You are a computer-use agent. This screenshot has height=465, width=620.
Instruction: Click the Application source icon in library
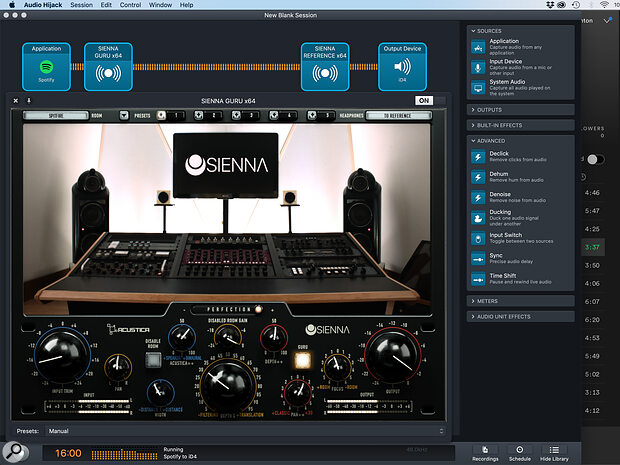pos(478,47)
